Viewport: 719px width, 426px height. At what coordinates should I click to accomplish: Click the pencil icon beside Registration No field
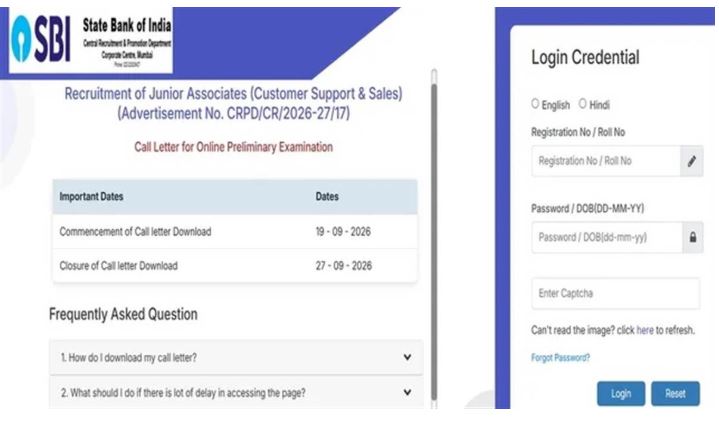point(691,161)
